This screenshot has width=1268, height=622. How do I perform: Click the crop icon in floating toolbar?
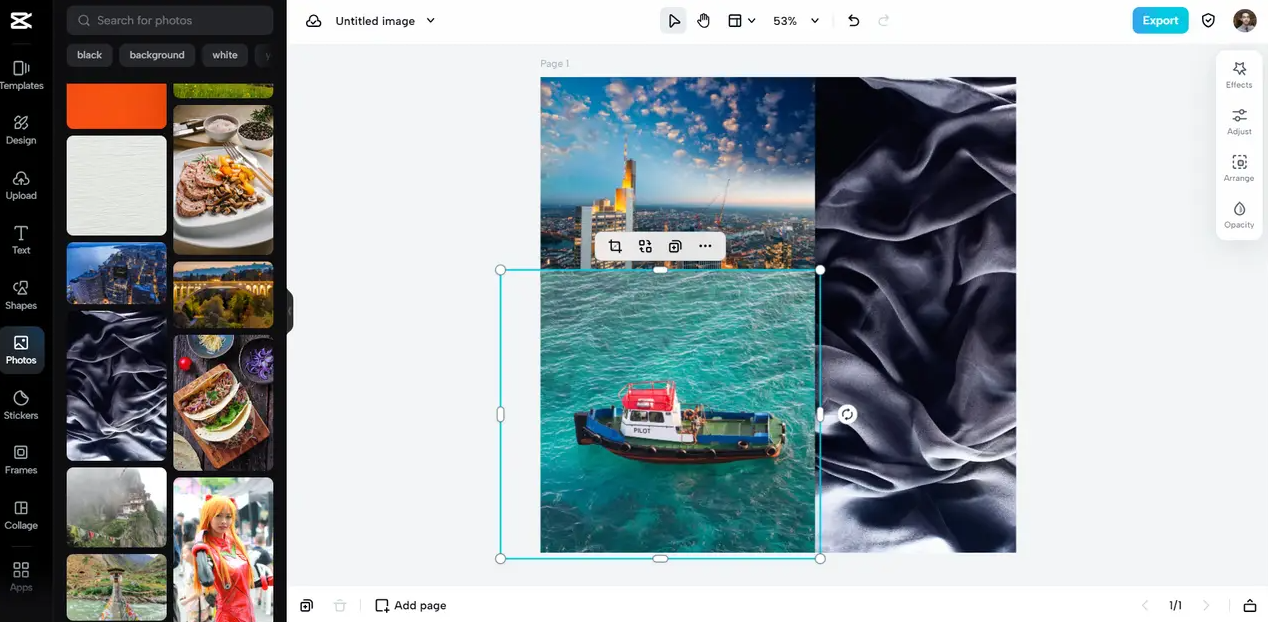click(615, 246)
